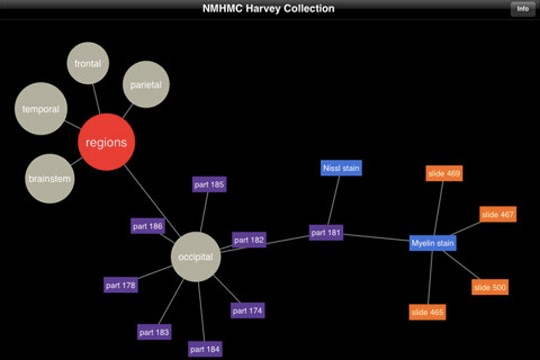The height and width of the screenshot is (360, 540).
Task: Expand the occipital node
Action: 196,257
